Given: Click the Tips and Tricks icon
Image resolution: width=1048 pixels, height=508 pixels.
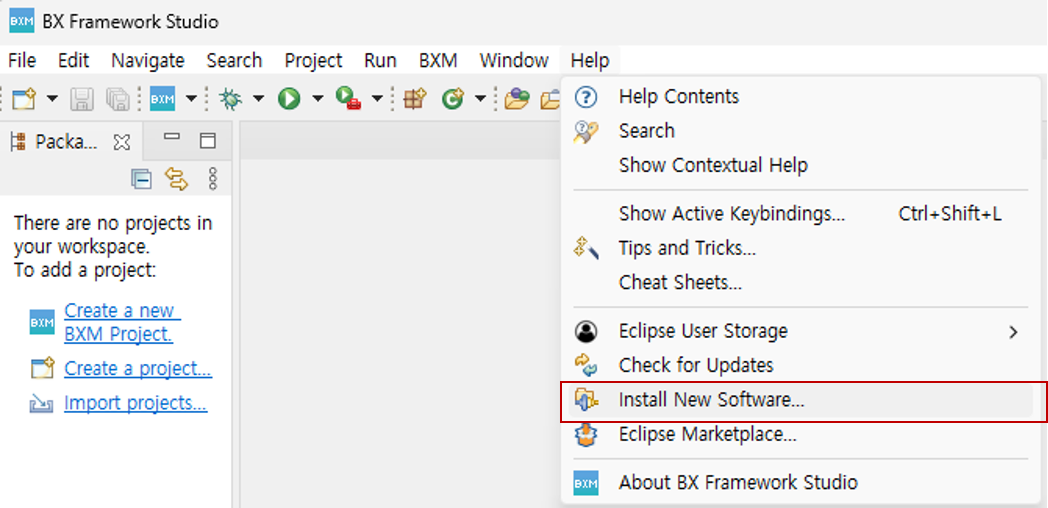Looking at the screenshot, I should (x=586, y=248).
